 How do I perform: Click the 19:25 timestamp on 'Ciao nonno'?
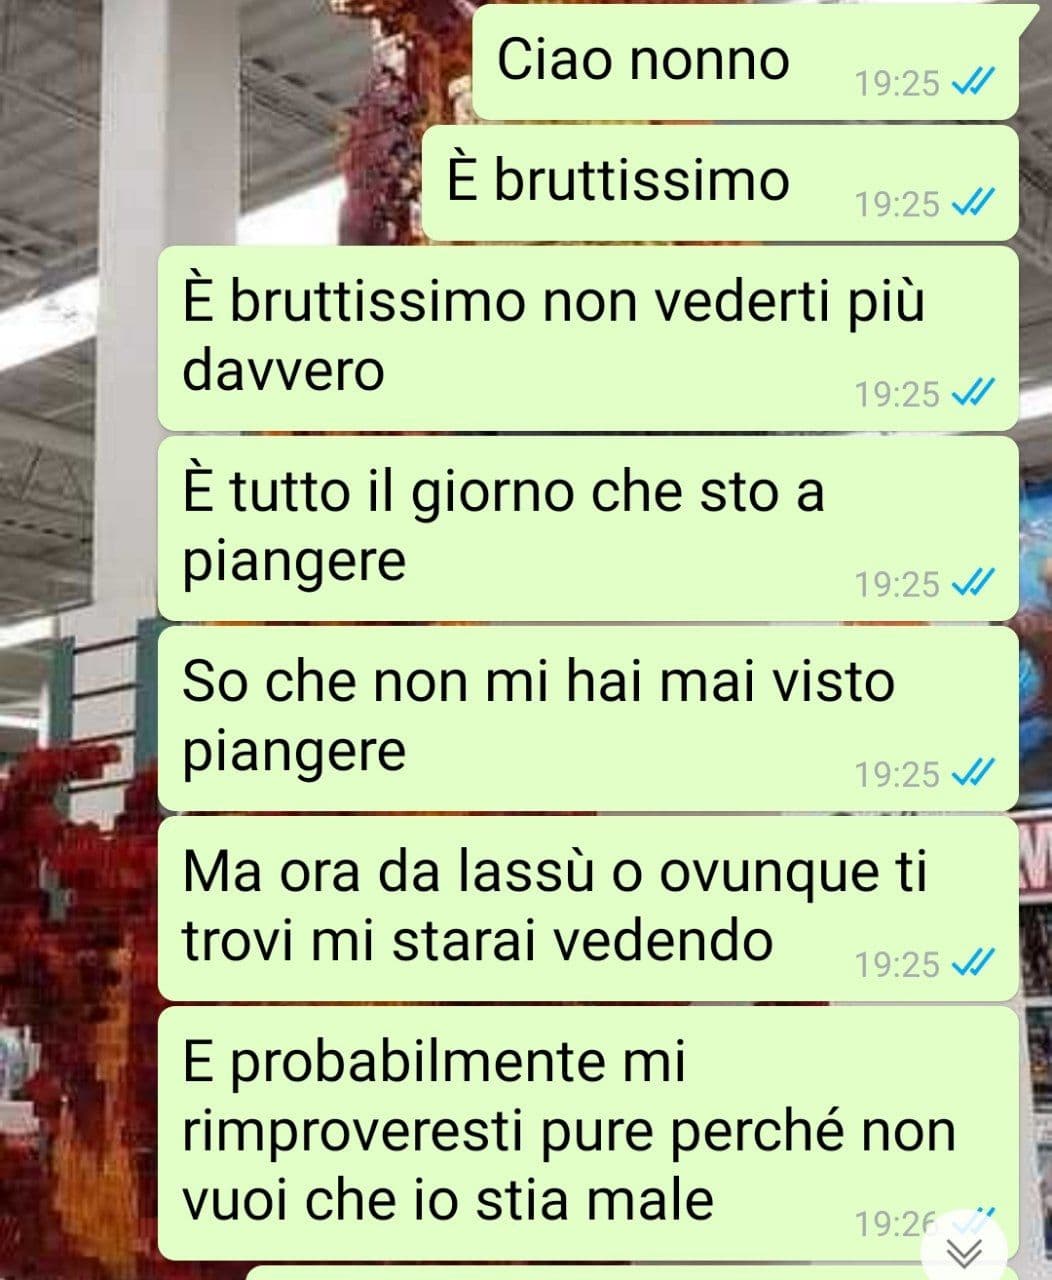(x=897, y=85)
